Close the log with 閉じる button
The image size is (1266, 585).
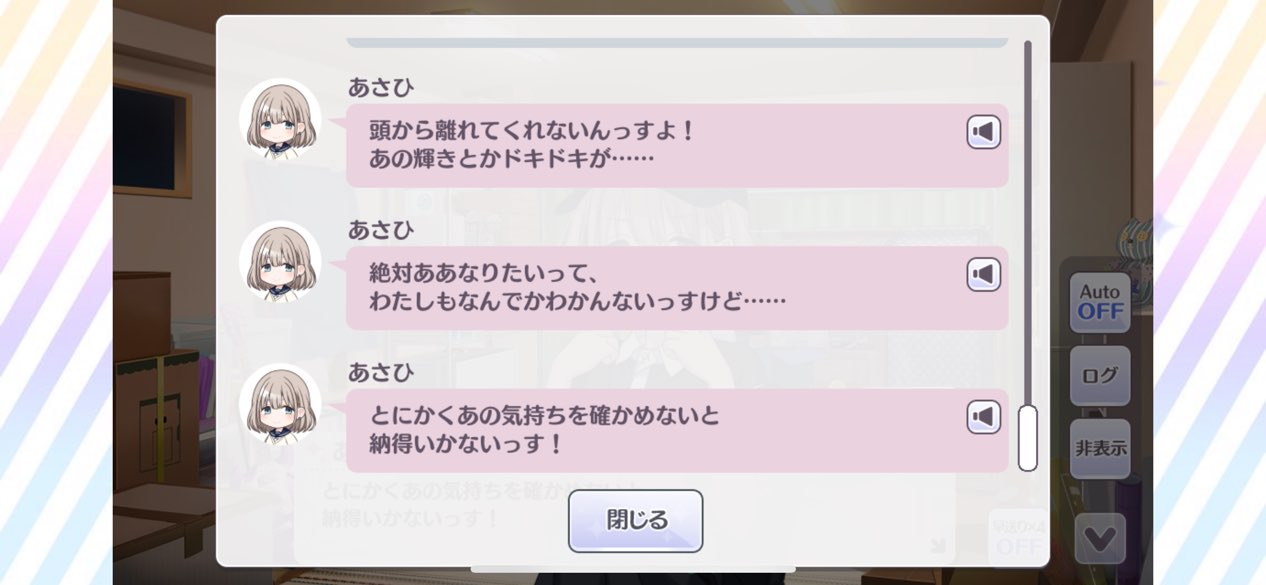tap(636, 521)
